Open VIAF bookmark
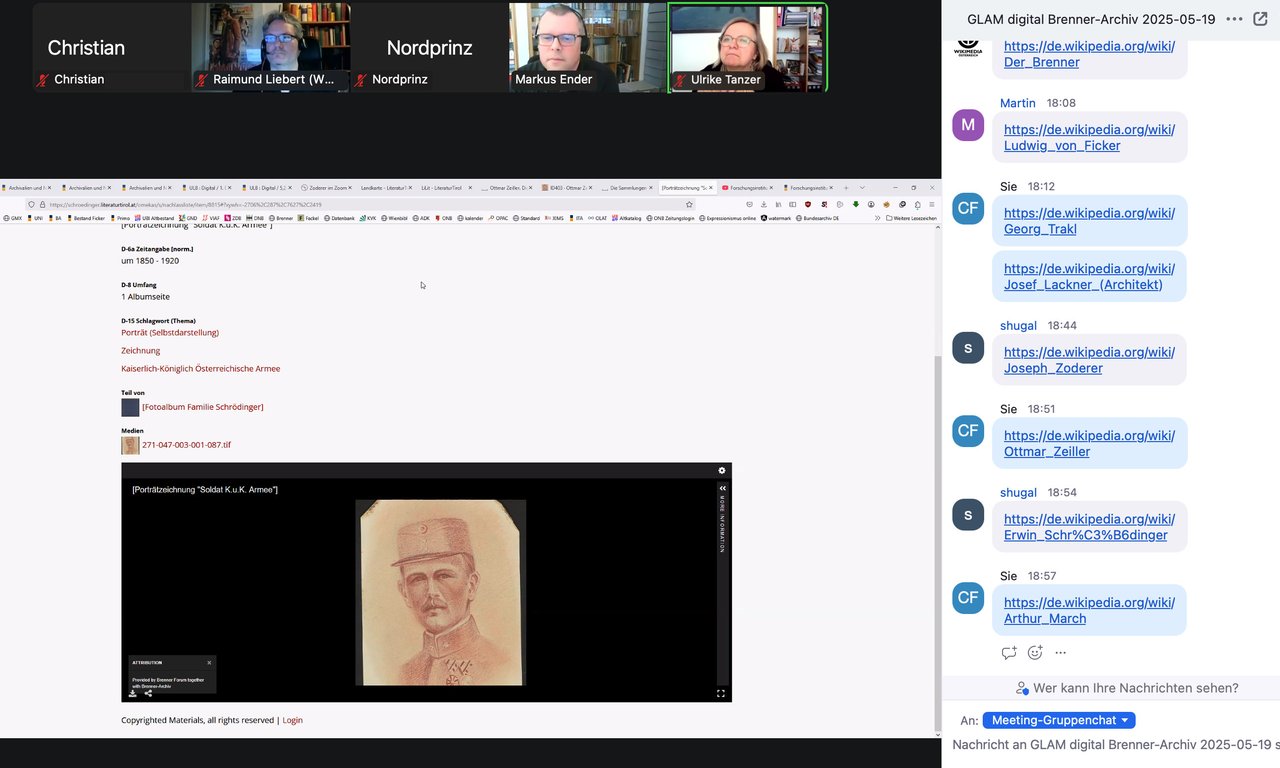 [x=209, y=218]
